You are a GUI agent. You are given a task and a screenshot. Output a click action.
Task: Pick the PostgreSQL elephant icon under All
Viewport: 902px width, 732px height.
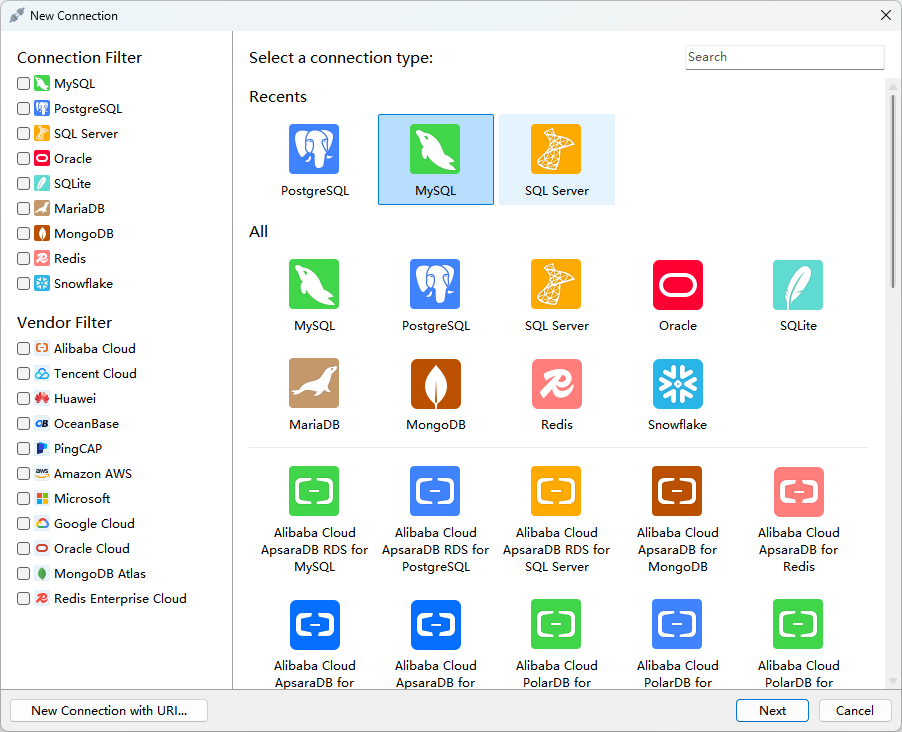click(435, 284)
